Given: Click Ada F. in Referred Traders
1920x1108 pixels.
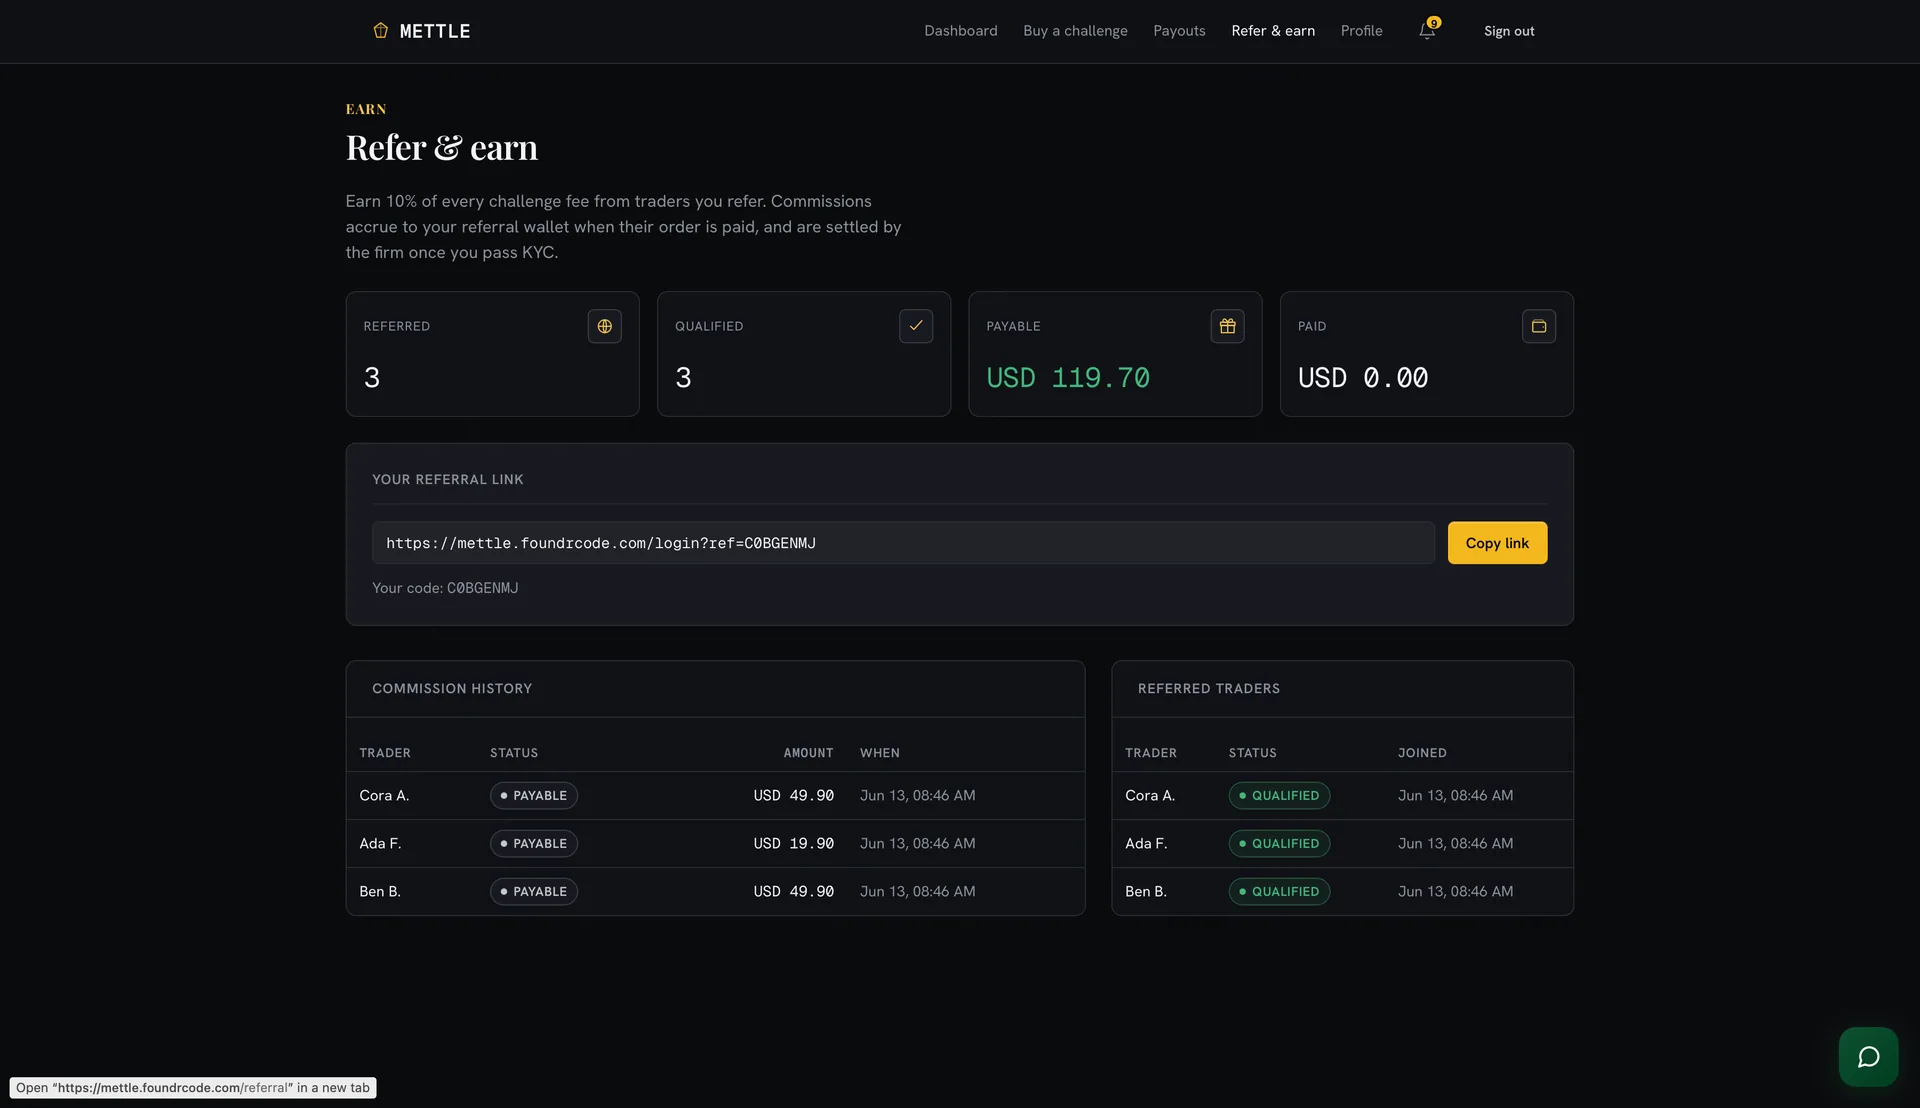Looking at the screenshot, I should point(1146,844).
